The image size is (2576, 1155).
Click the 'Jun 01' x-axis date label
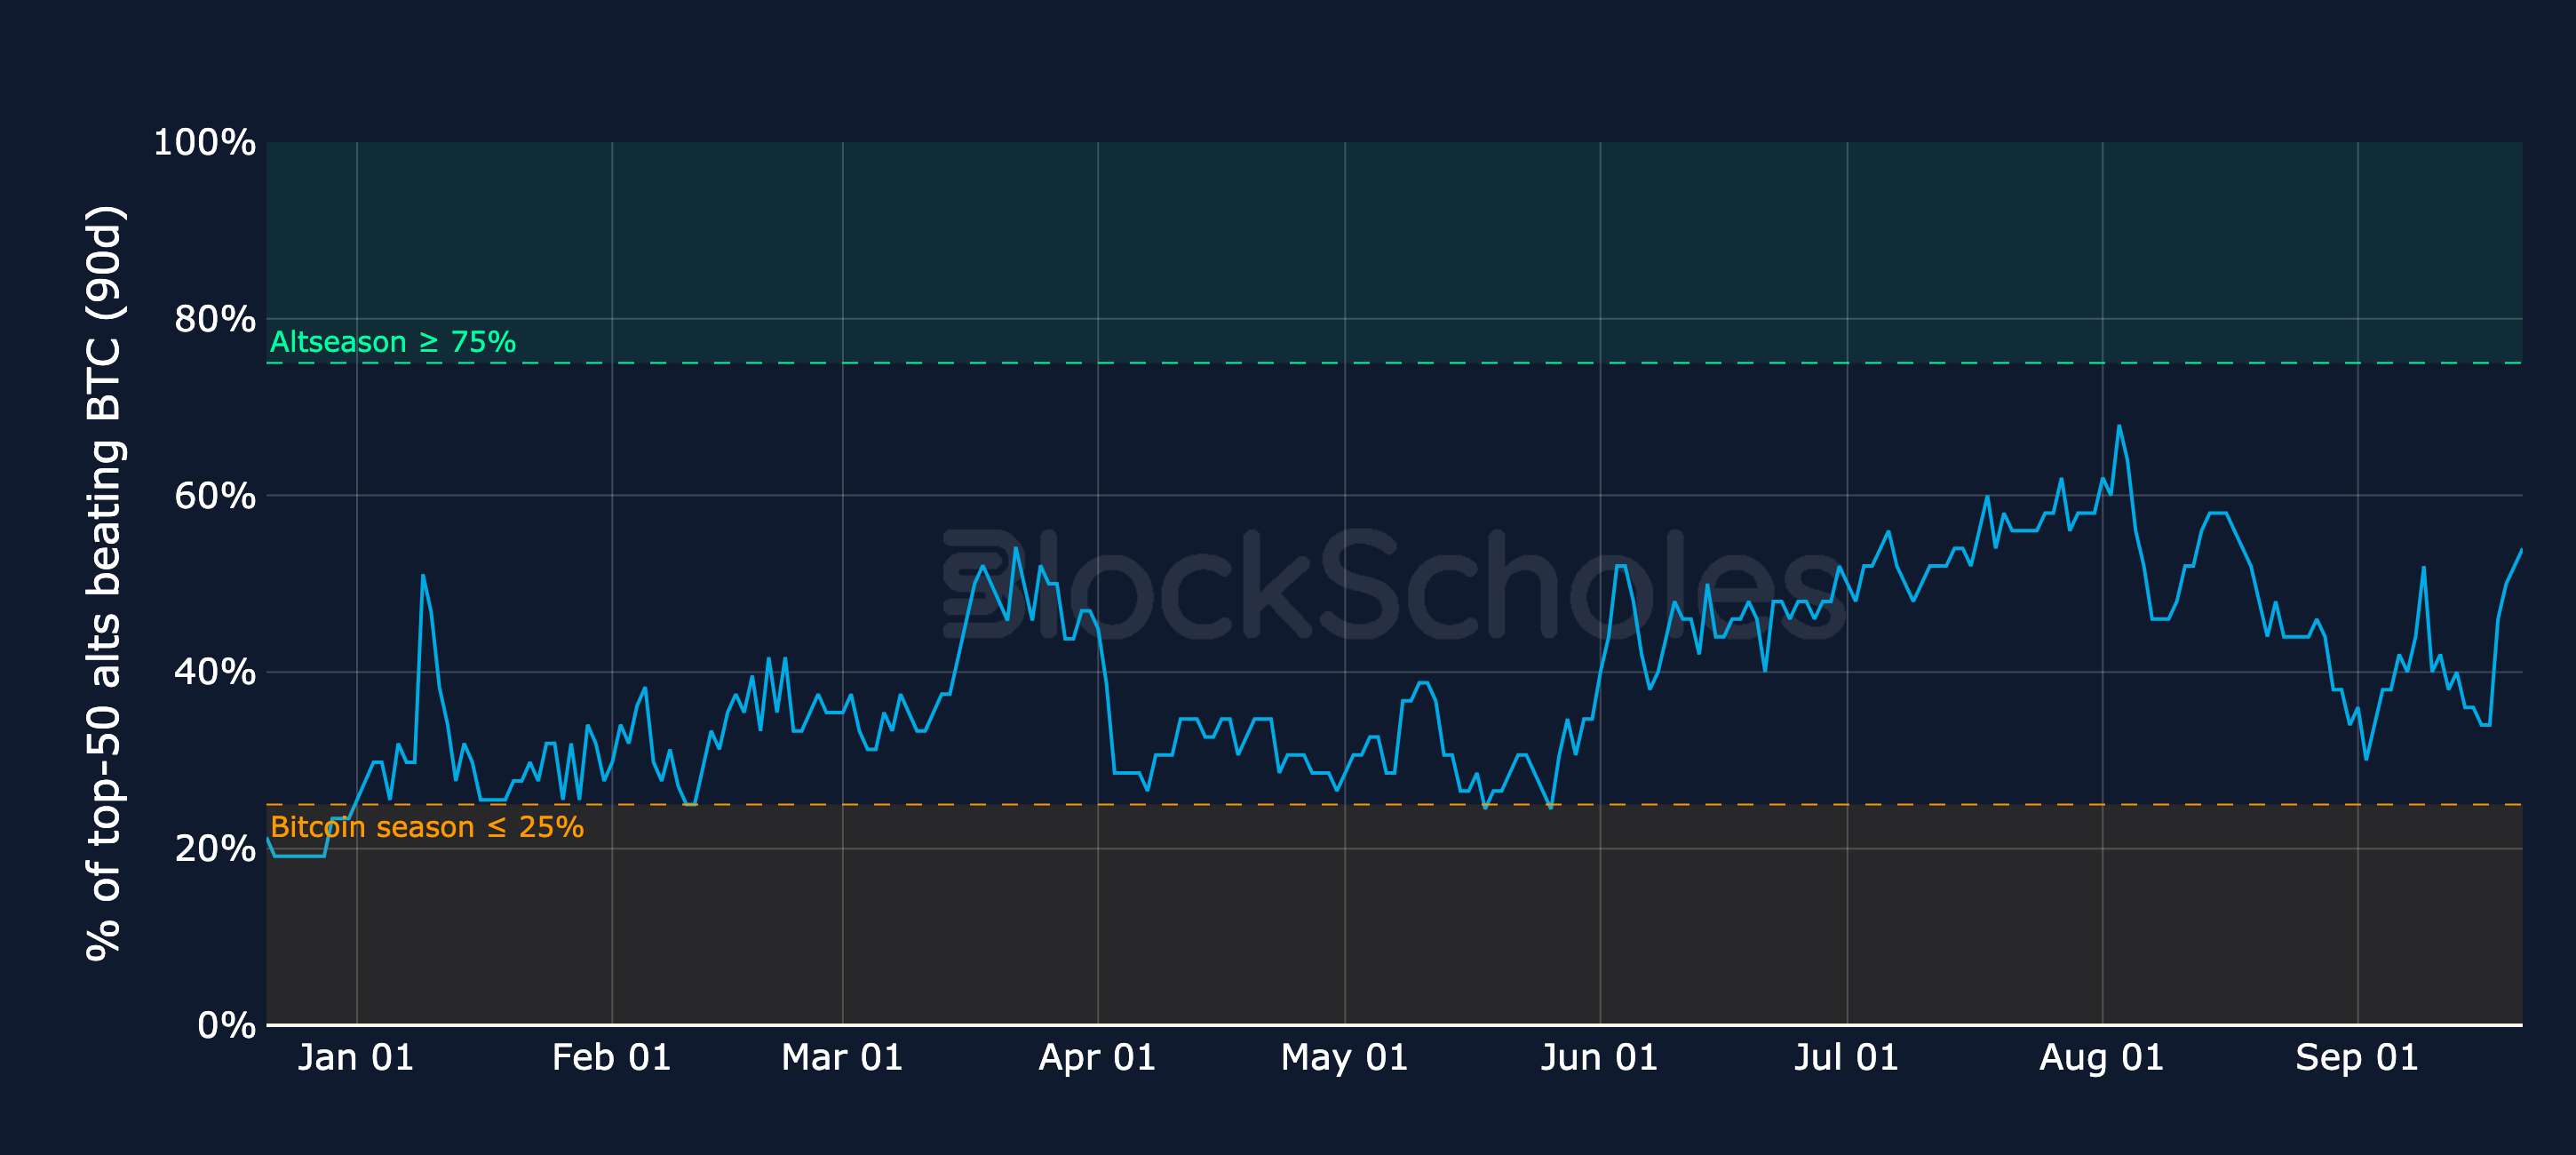[x=1599, y=1058]
